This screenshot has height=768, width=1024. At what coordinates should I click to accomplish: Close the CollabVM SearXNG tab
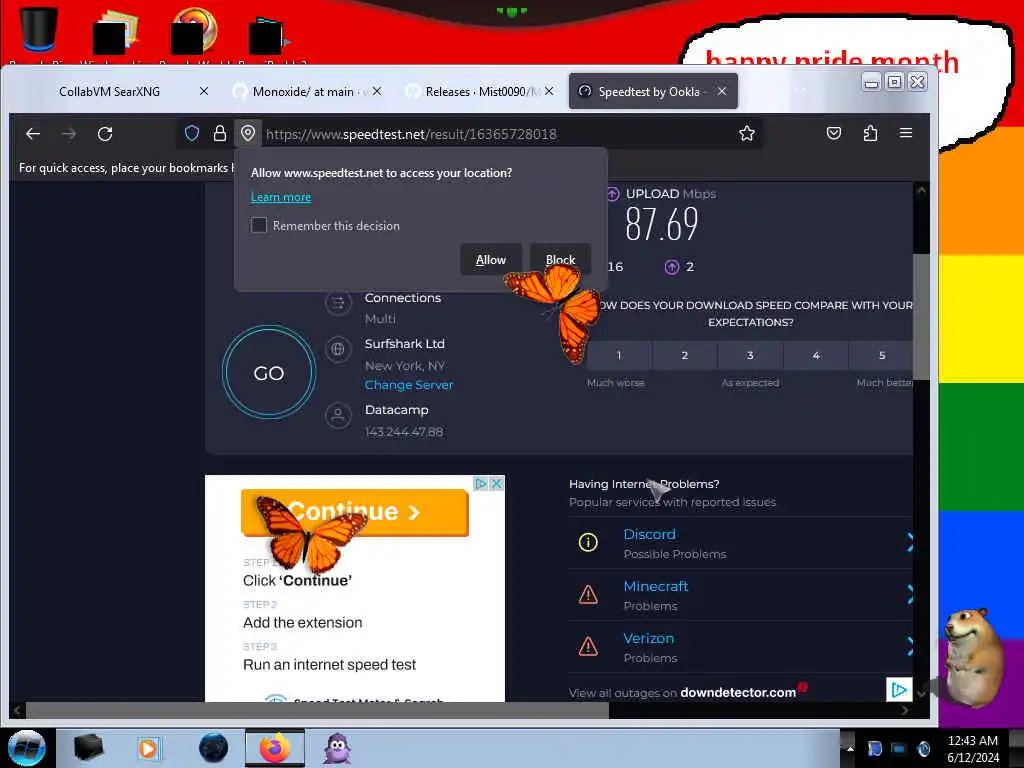204,91
